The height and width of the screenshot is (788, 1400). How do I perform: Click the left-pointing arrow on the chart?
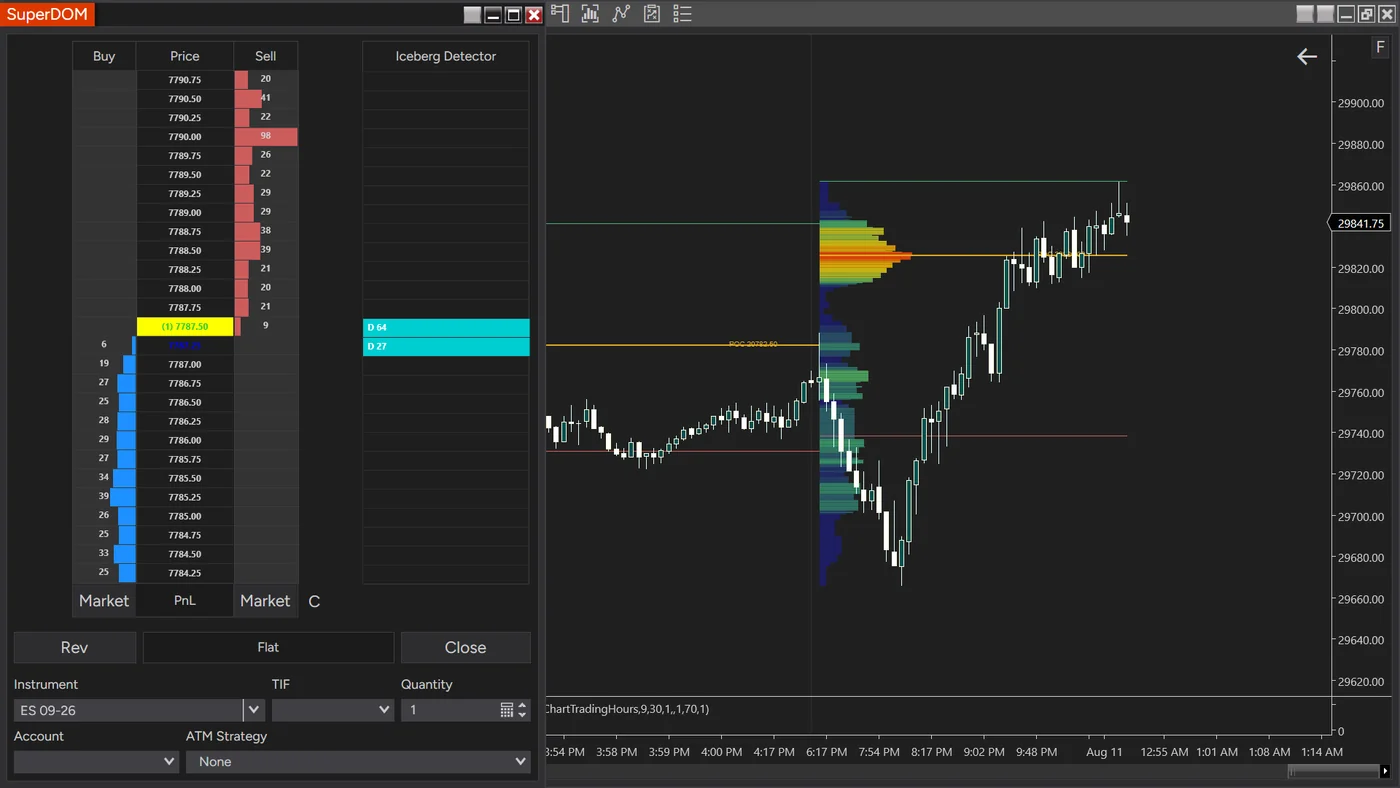point(1307,57)
